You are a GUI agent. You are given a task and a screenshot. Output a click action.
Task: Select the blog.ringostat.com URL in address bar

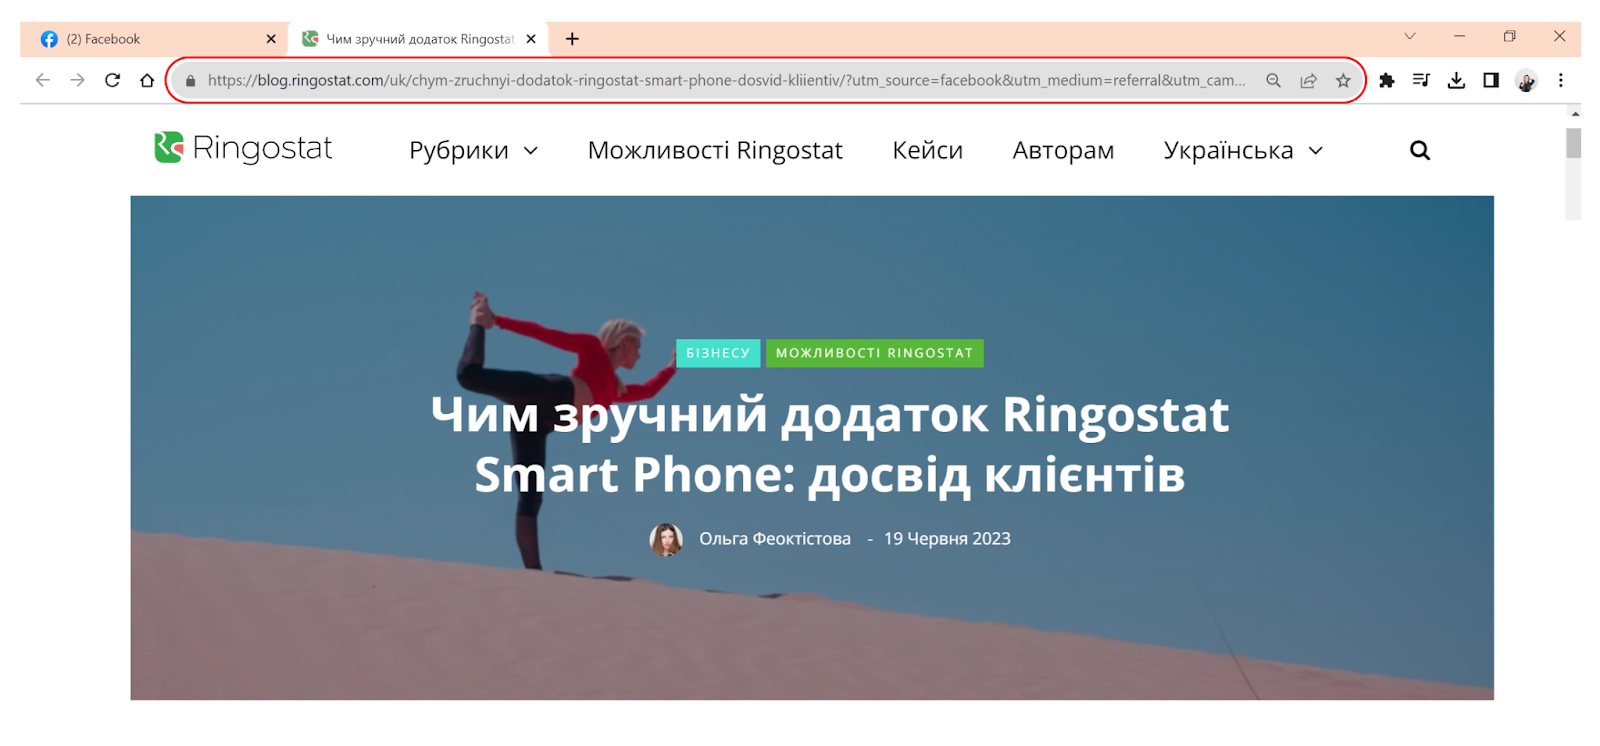pyautogui.click(x=726, y=80)
